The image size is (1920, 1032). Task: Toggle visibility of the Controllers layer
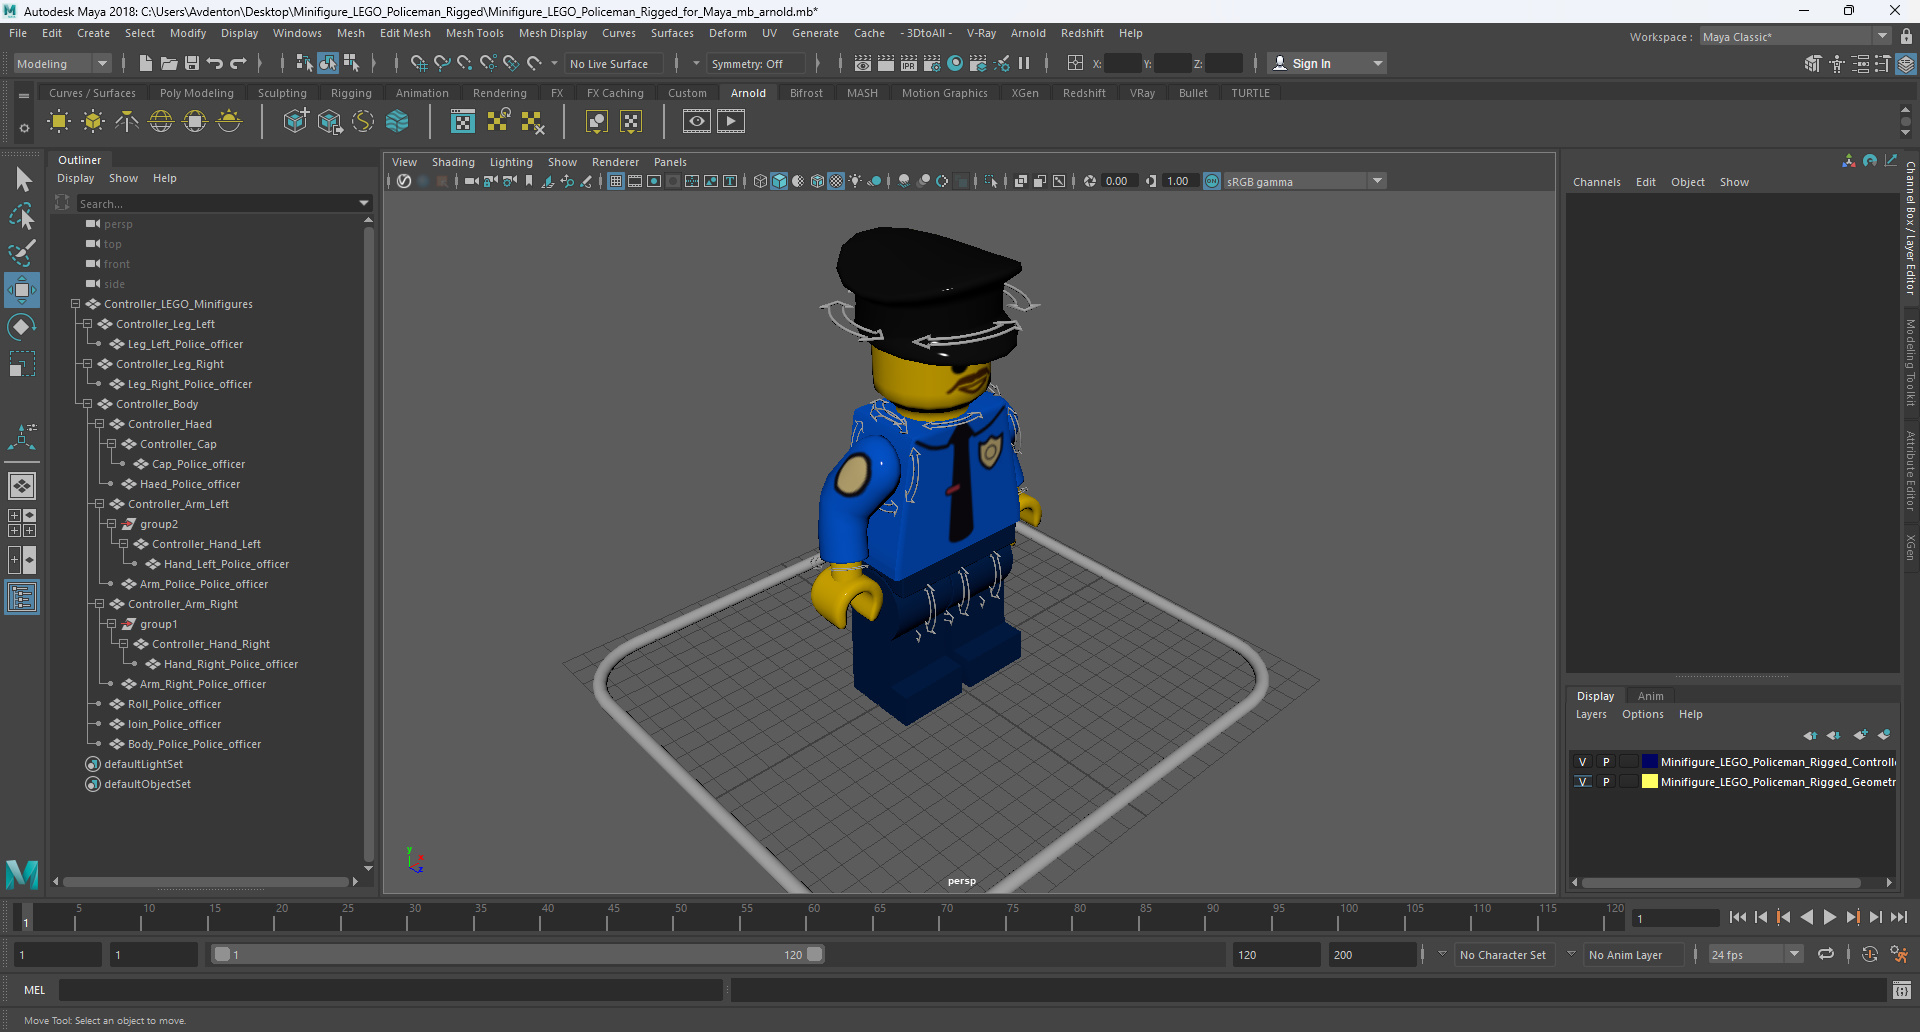tap(1582, 762)
